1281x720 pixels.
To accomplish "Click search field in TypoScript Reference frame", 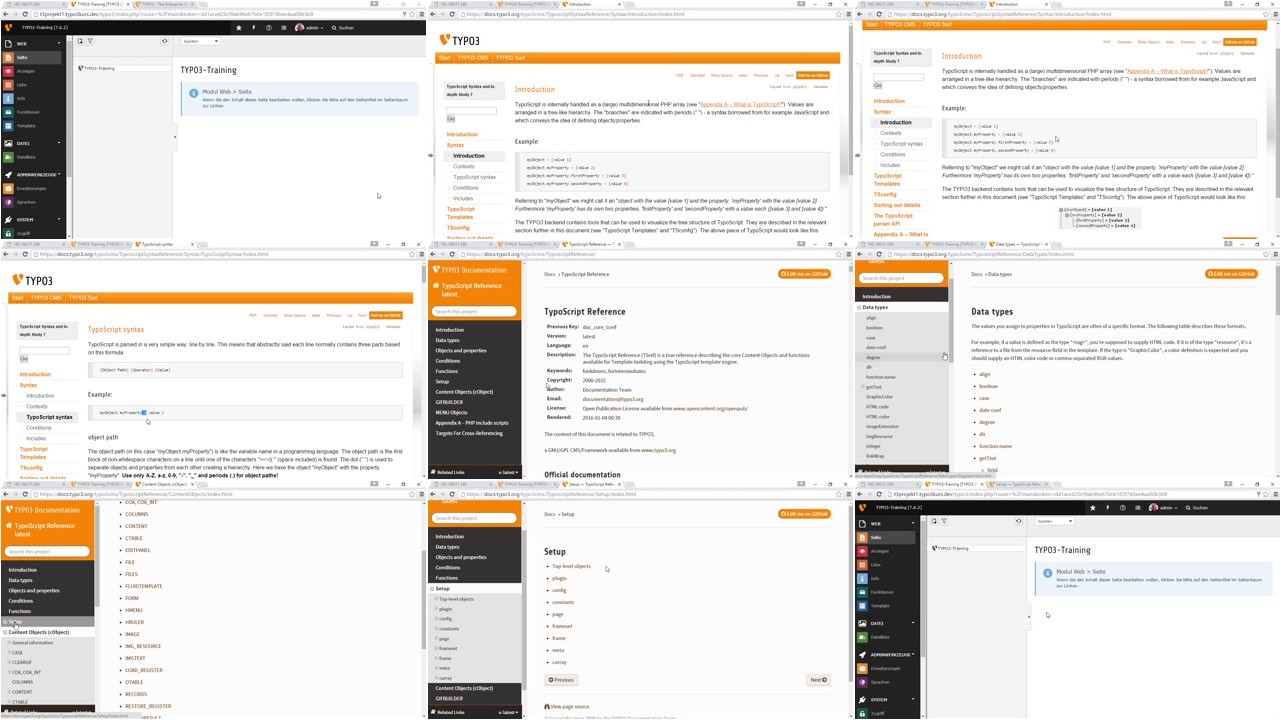I will (x=474, y=311).
